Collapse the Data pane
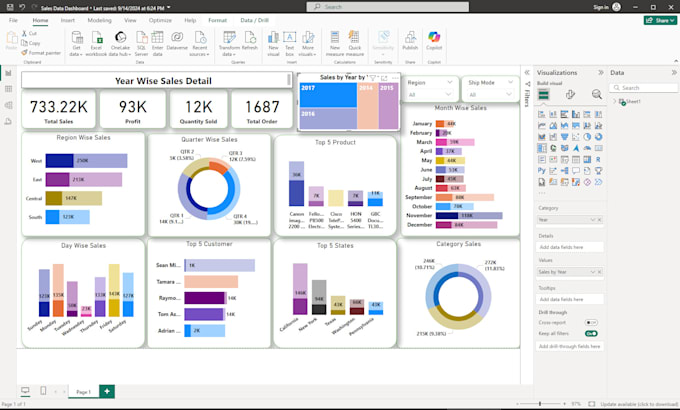The image size is (680, 410). pos(674,73)
